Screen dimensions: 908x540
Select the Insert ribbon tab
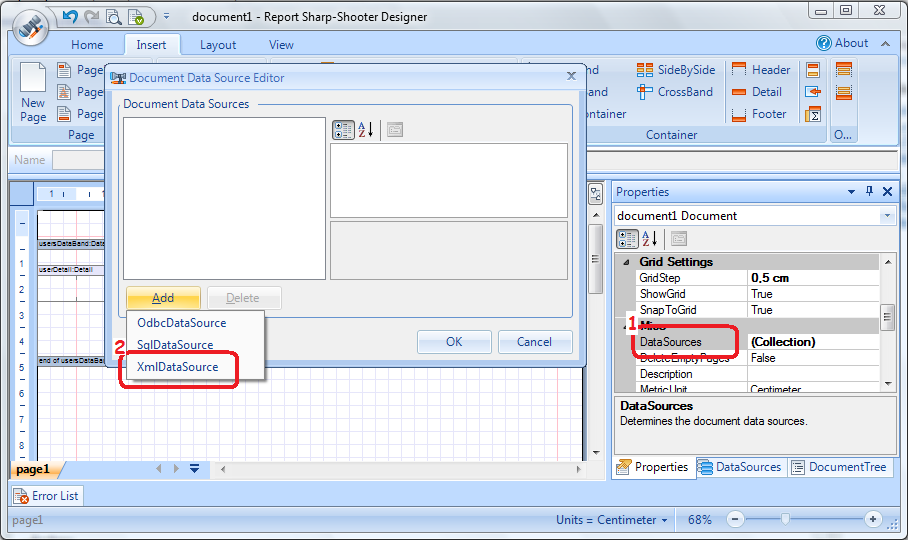[x=151, y=45]
